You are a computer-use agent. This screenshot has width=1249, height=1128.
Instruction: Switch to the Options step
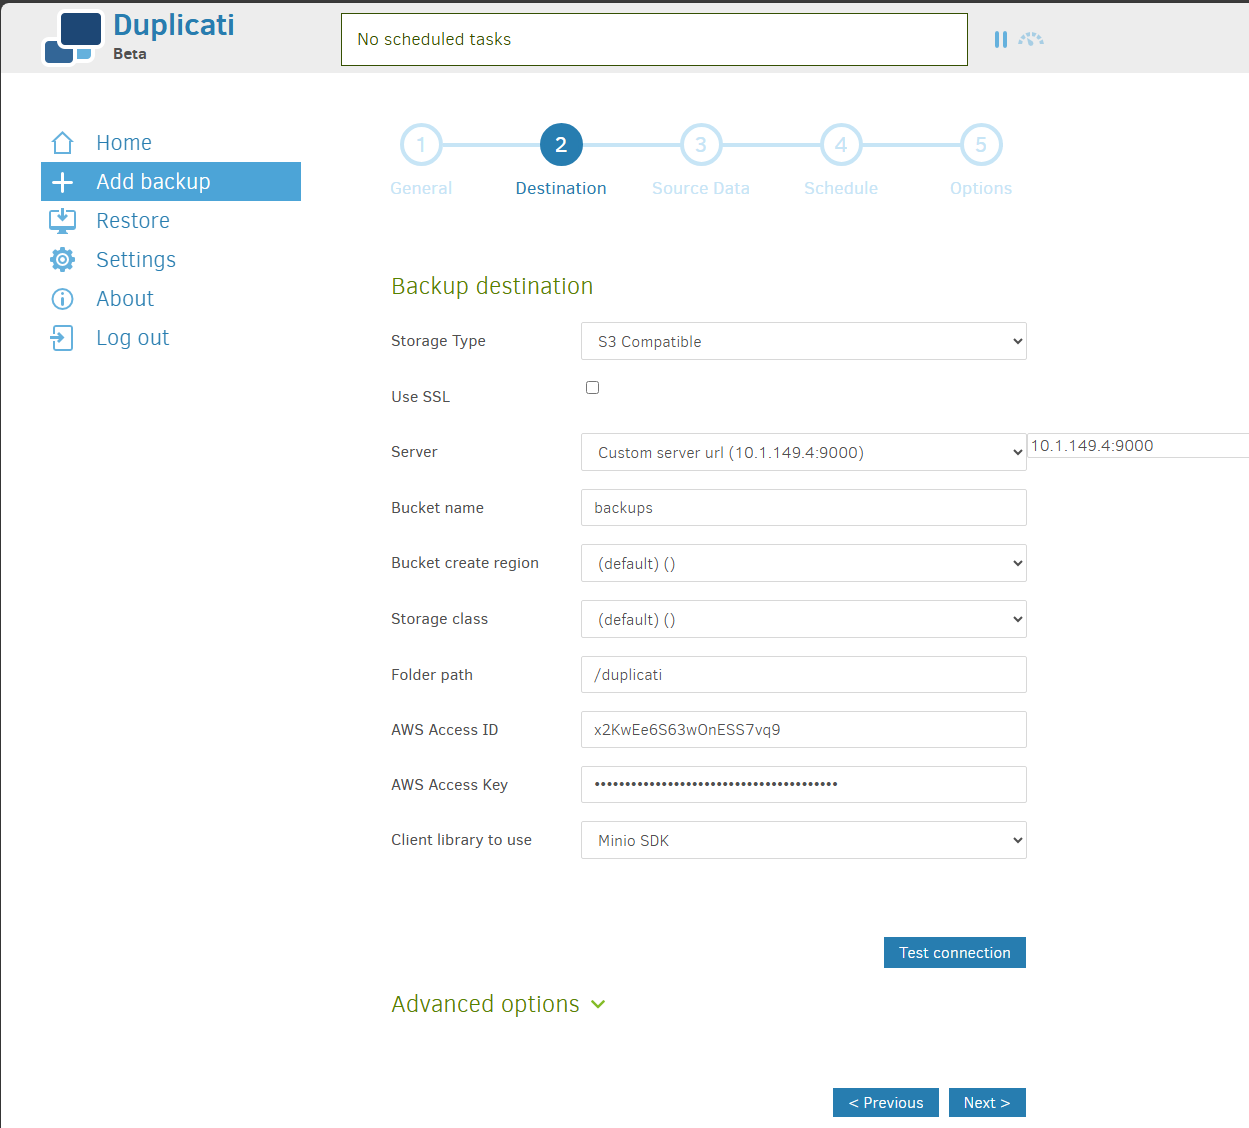[x=981, y=144]
